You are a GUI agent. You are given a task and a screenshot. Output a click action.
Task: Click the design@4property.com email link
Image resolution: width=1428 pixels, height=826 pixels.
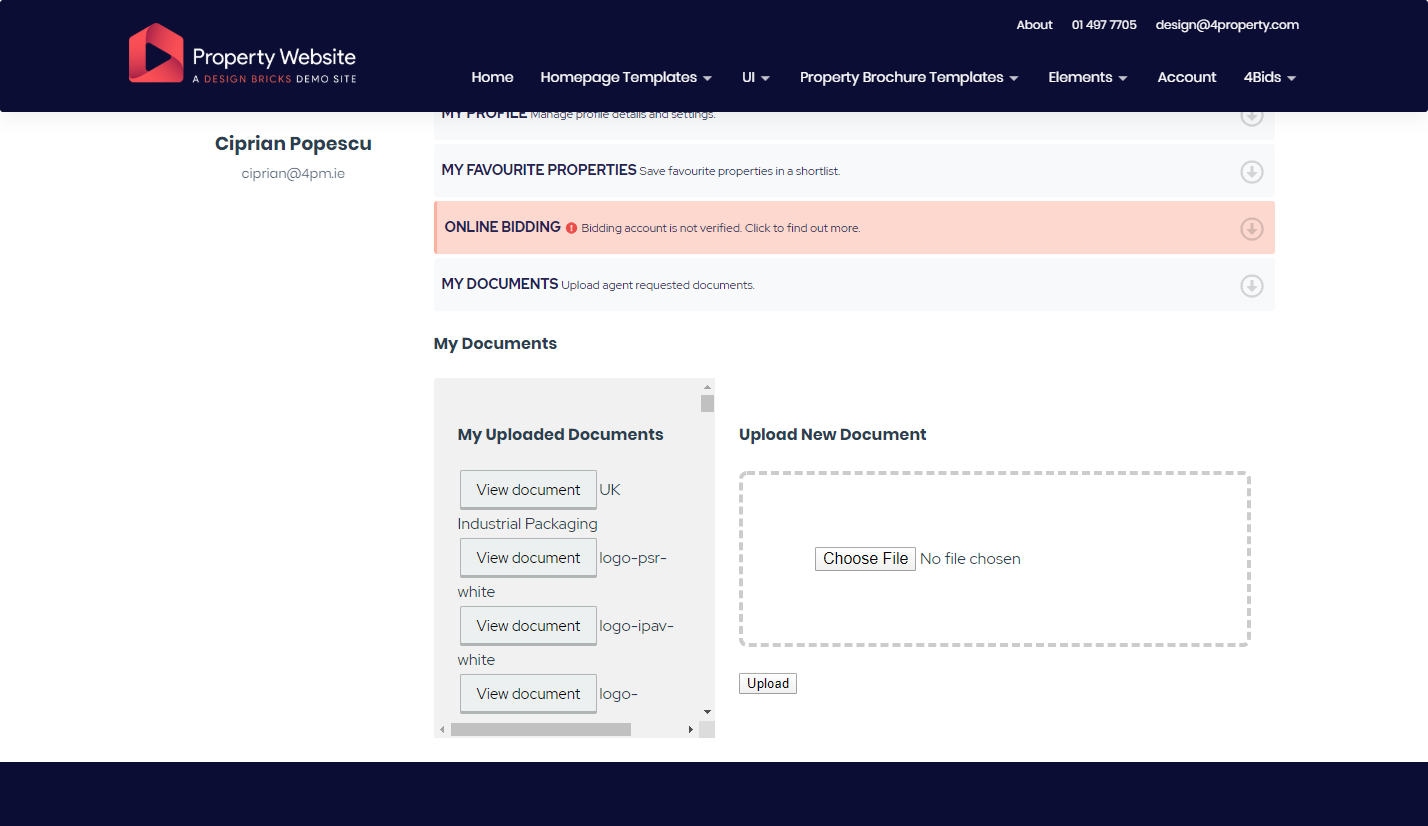point(1227,25)
